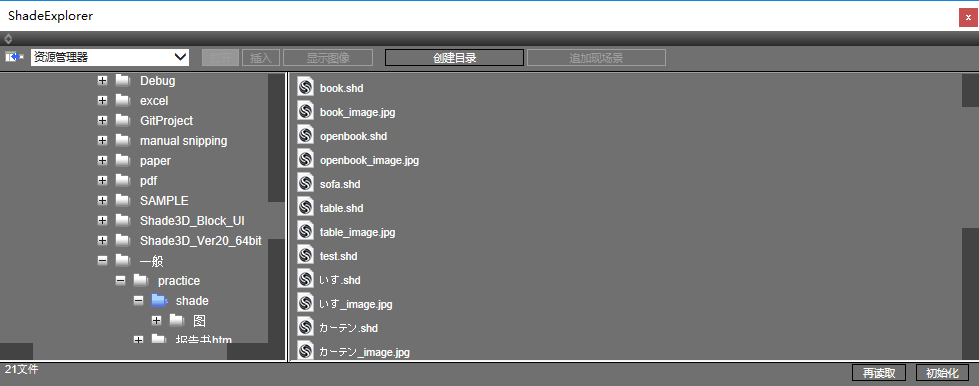Image resolution: width=979 pixels, height=386 pixels.
Task: Click the file list vertical scrollbar
Action: 970,216
